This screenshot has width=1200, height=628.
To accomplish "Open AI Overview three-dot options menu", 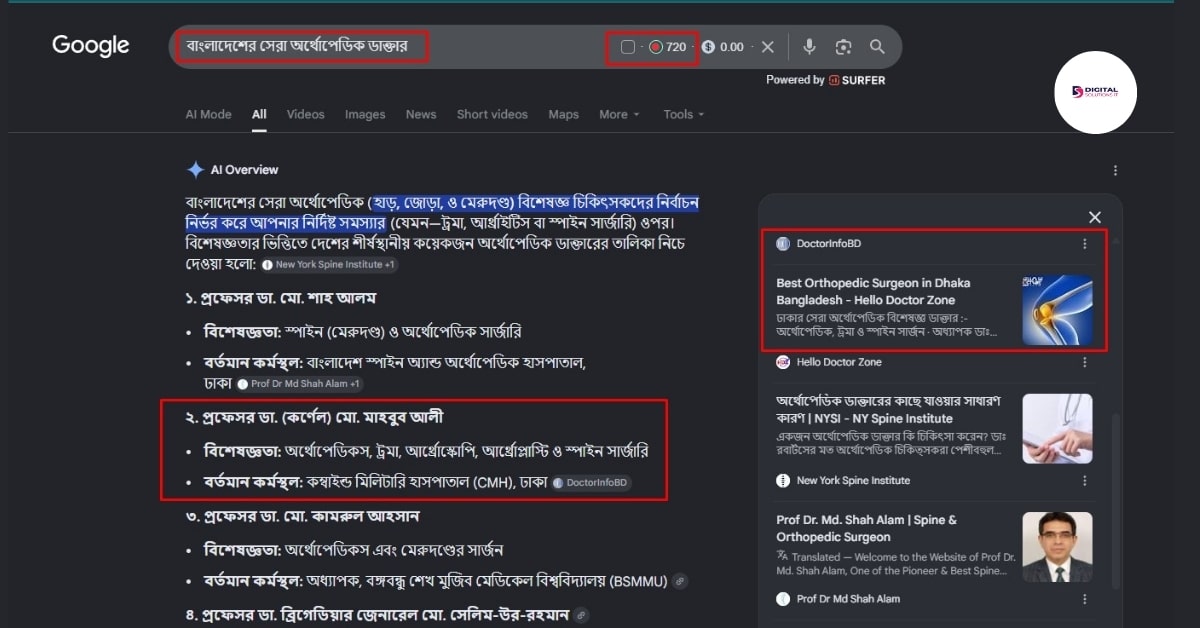I will [x=1115, y=171].
